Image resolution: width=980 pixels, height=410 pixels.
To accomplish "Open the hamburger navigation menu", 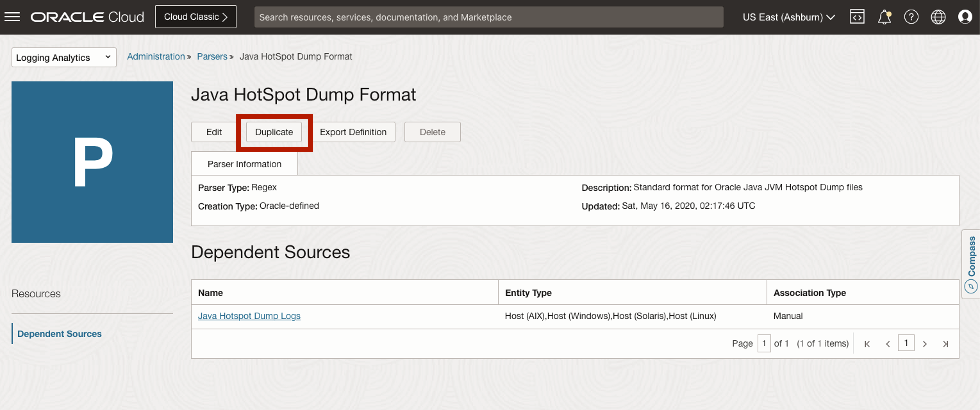I will coord(12,17).
